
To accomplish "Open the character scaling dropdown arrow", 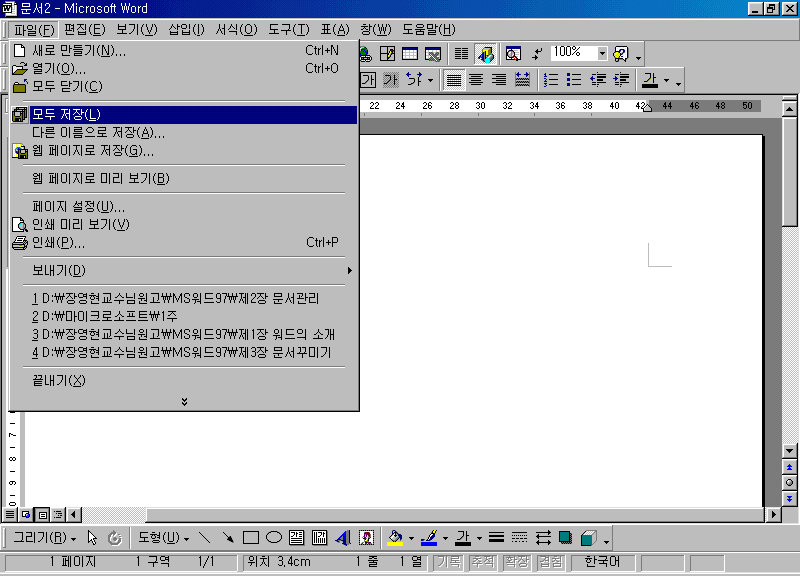I will pyautogui.click(x=430, y=80).
